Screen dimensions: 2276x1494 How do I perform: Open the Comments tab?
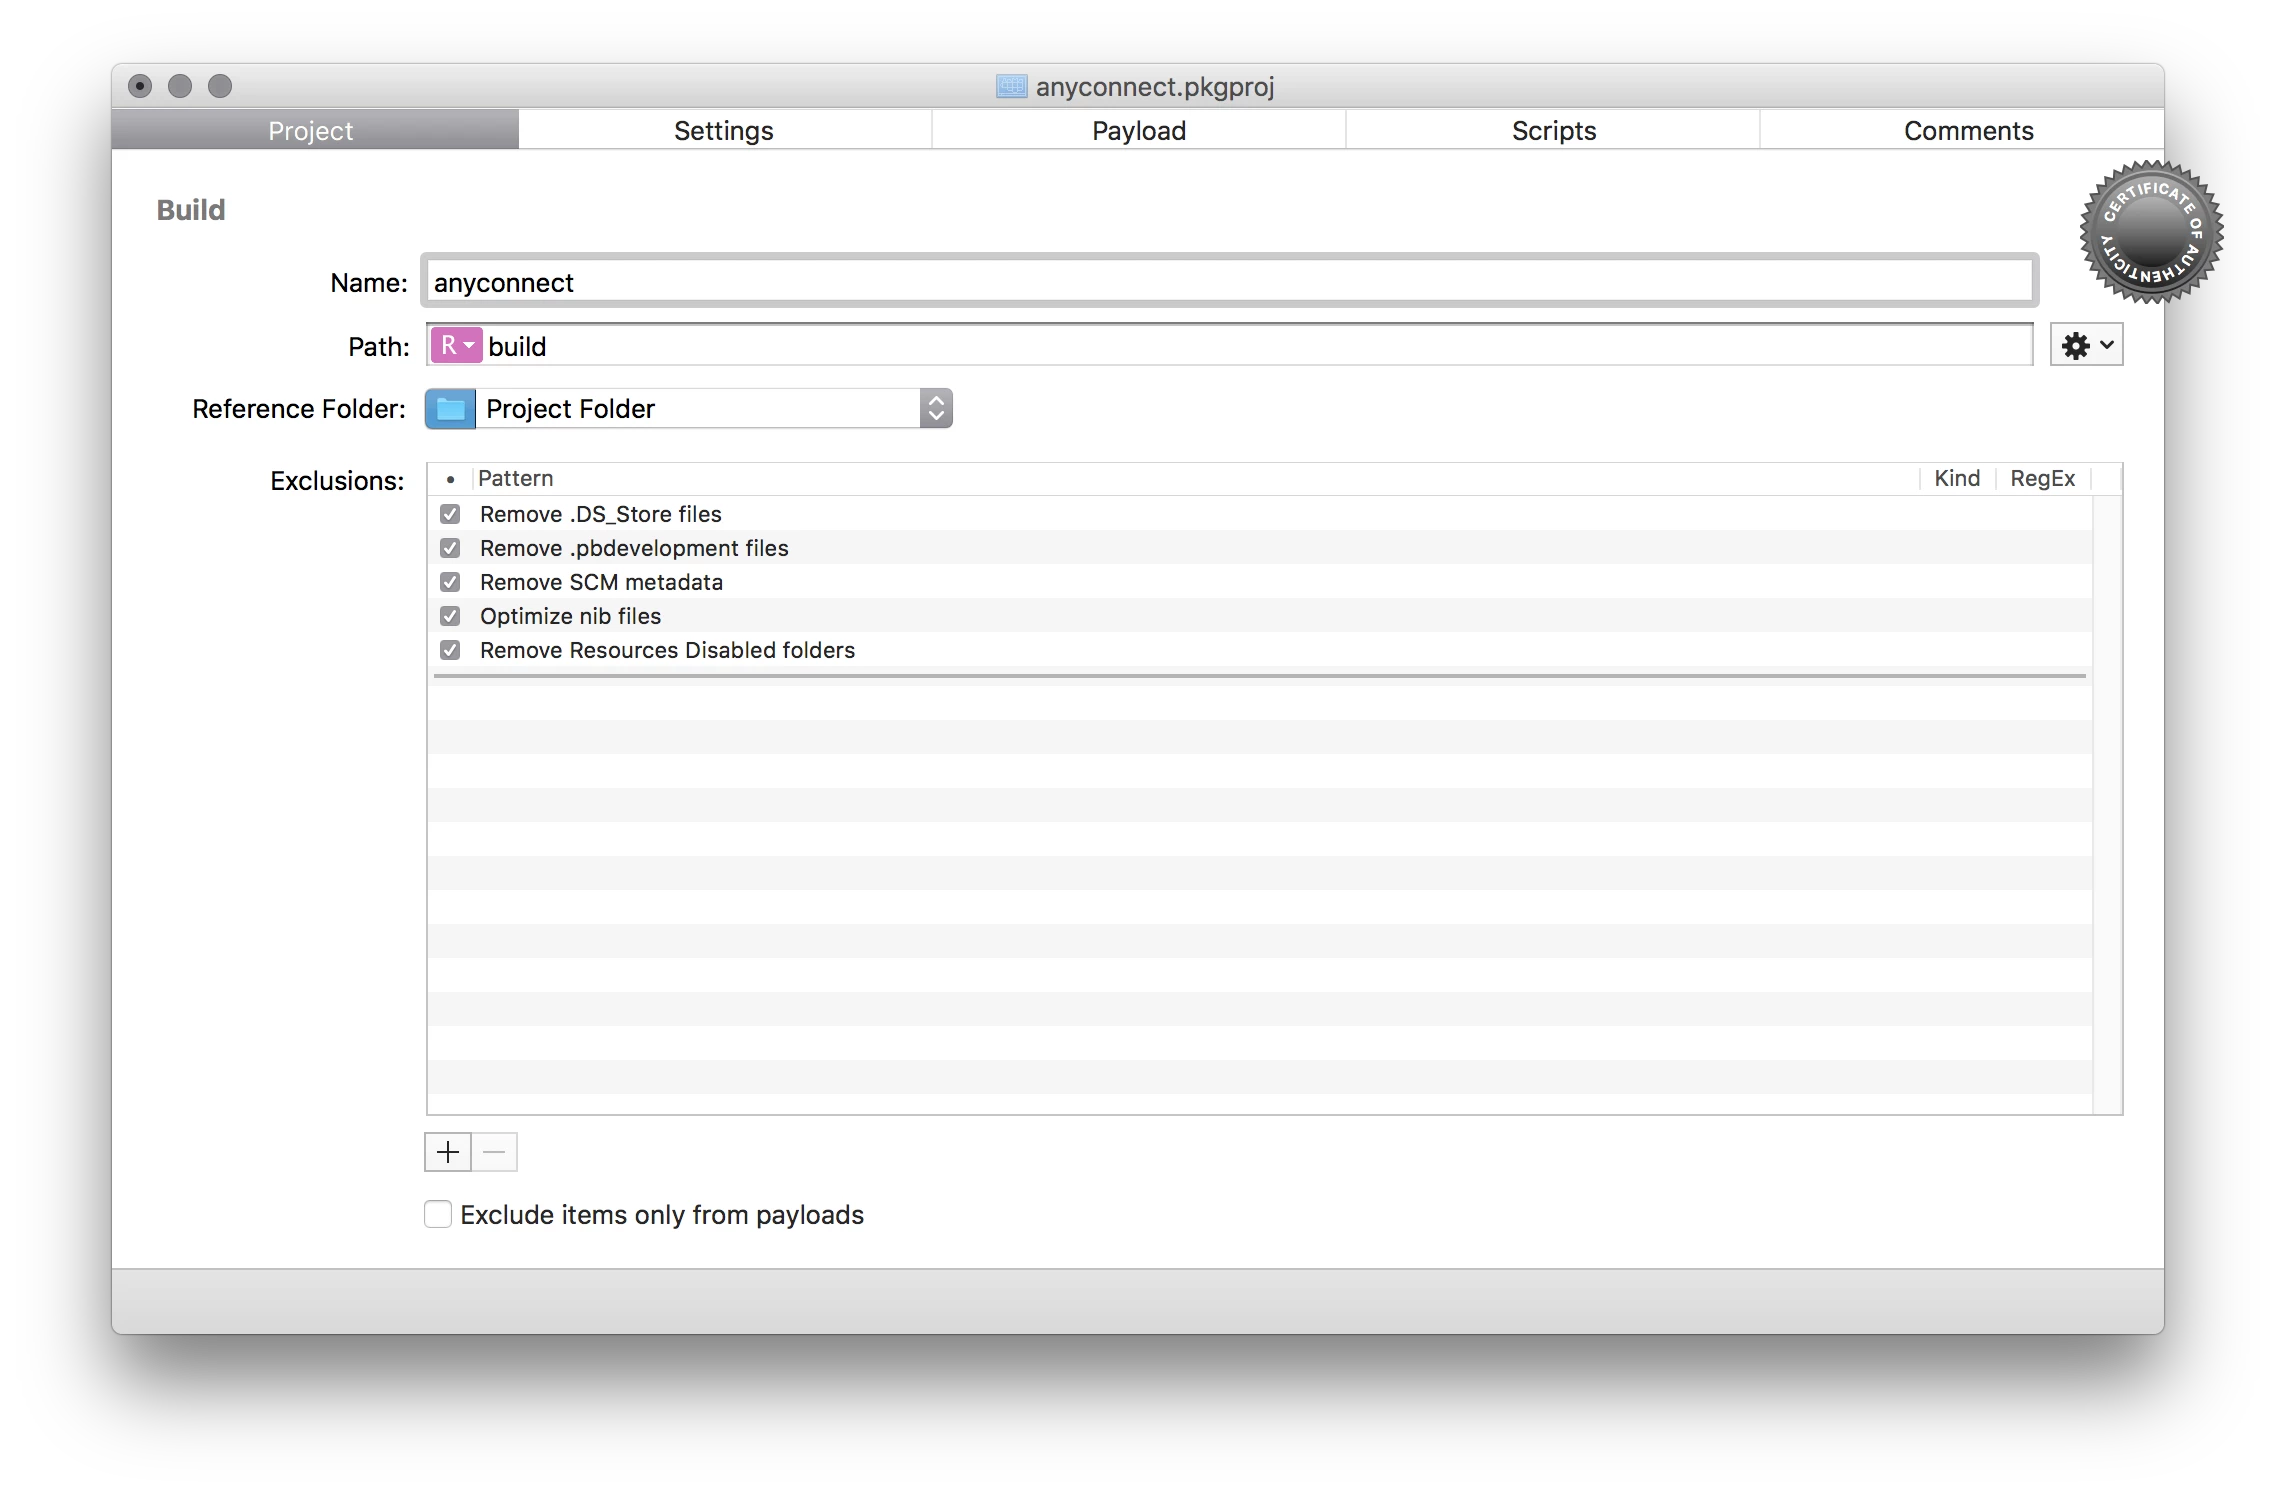click(1967, 131)
